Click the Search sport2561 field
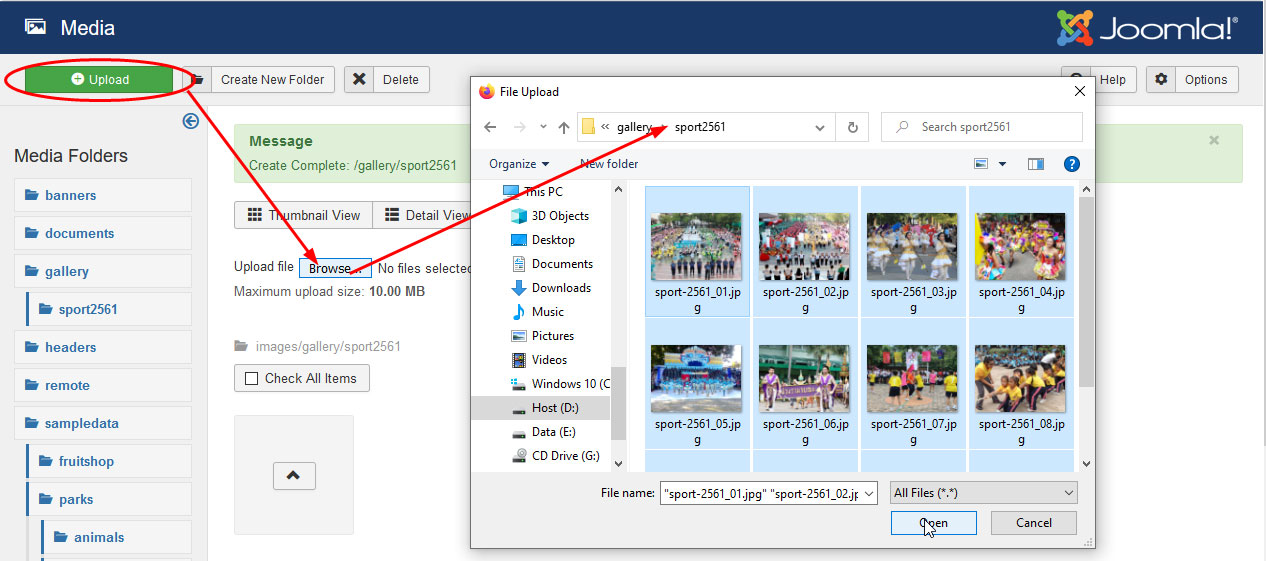 990,127
